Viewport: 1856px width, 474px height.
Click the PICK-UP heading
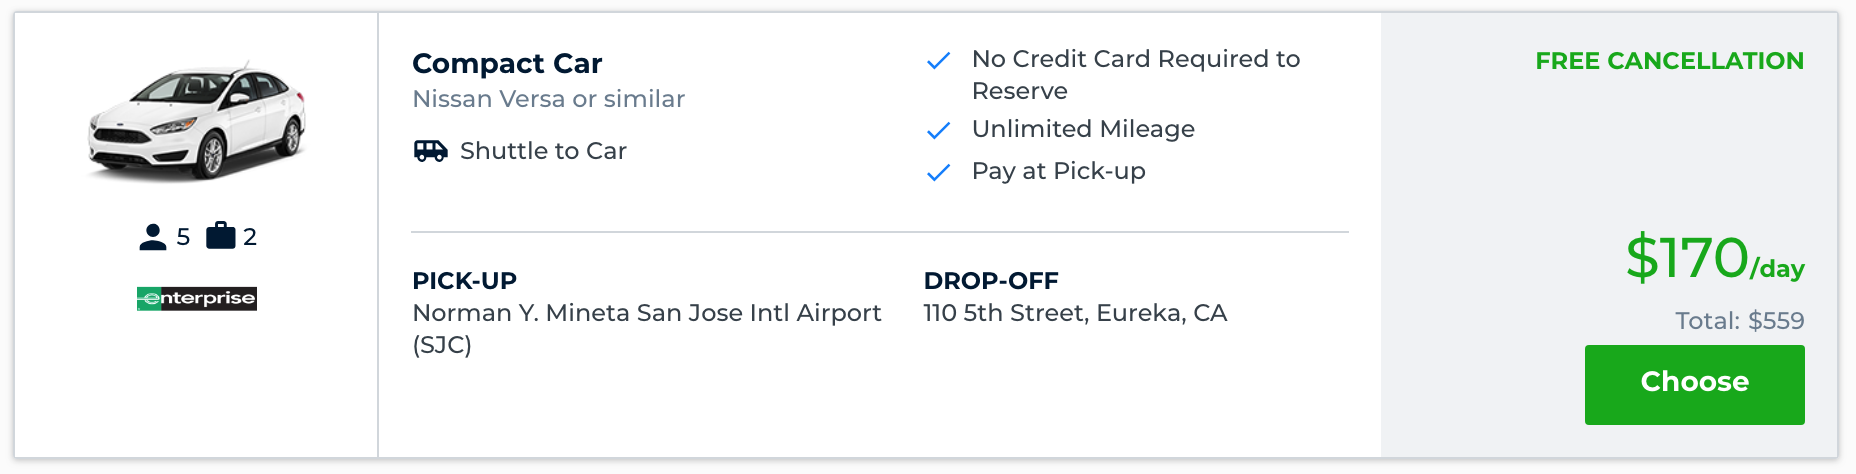(x=464, y=281)
